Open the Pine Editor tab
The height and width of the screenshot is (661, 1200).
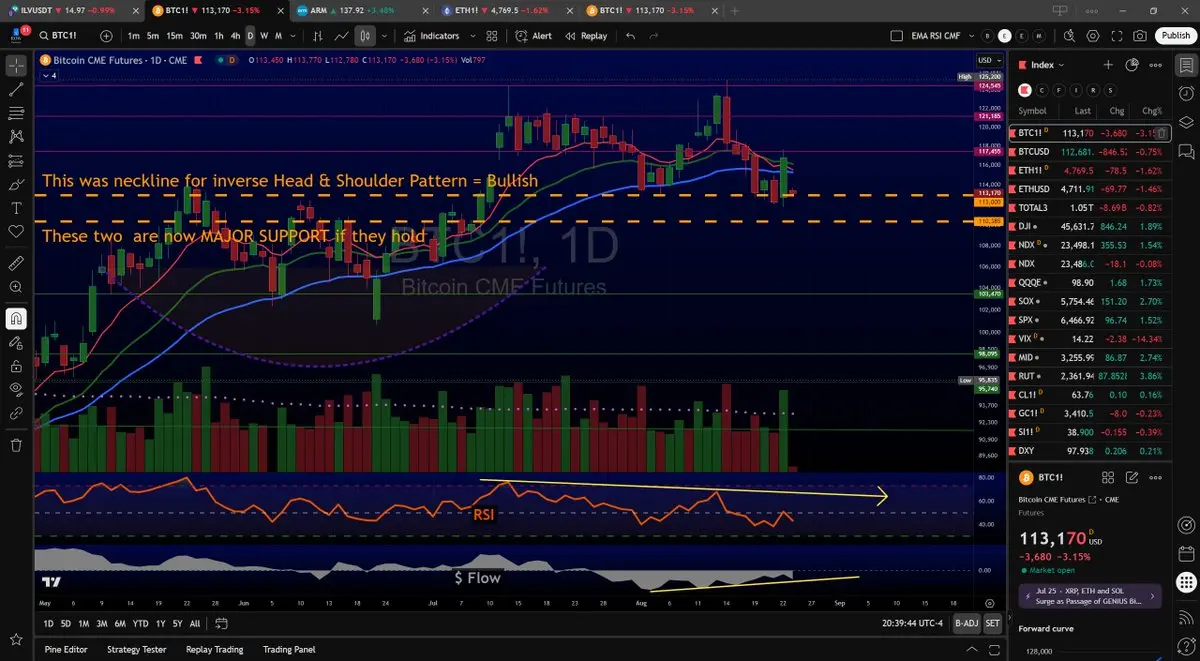point(66,649)
